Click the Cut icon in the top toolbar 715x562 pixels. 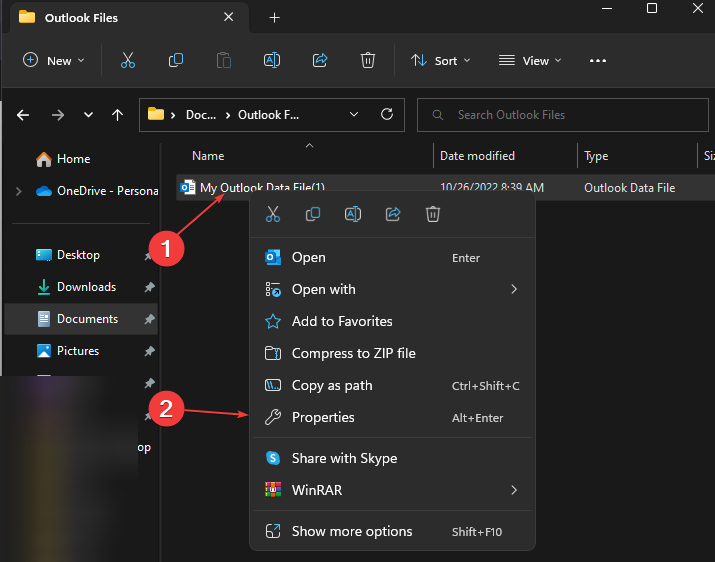tap(128, 60)
